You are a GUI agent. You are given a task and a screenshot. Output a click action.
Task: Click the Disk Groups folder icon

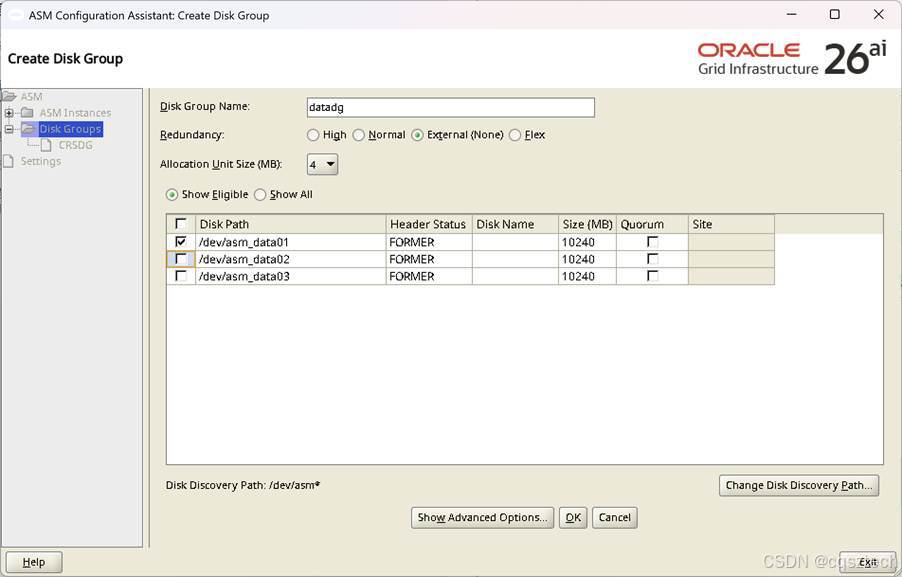tap(29, 128)
